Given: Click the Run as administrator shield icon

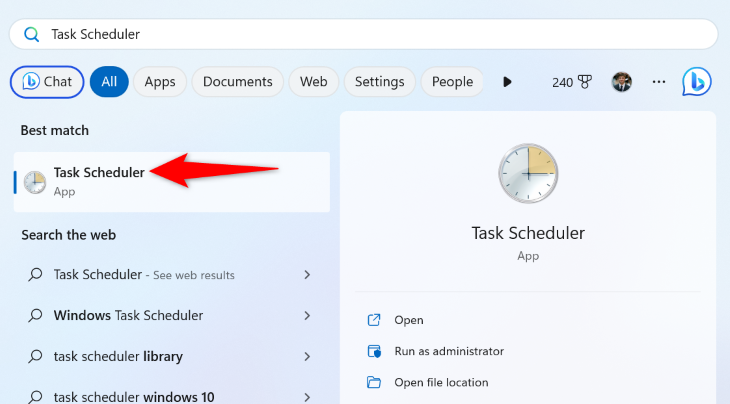Looking at the screenshot, I should coord(374,351).
